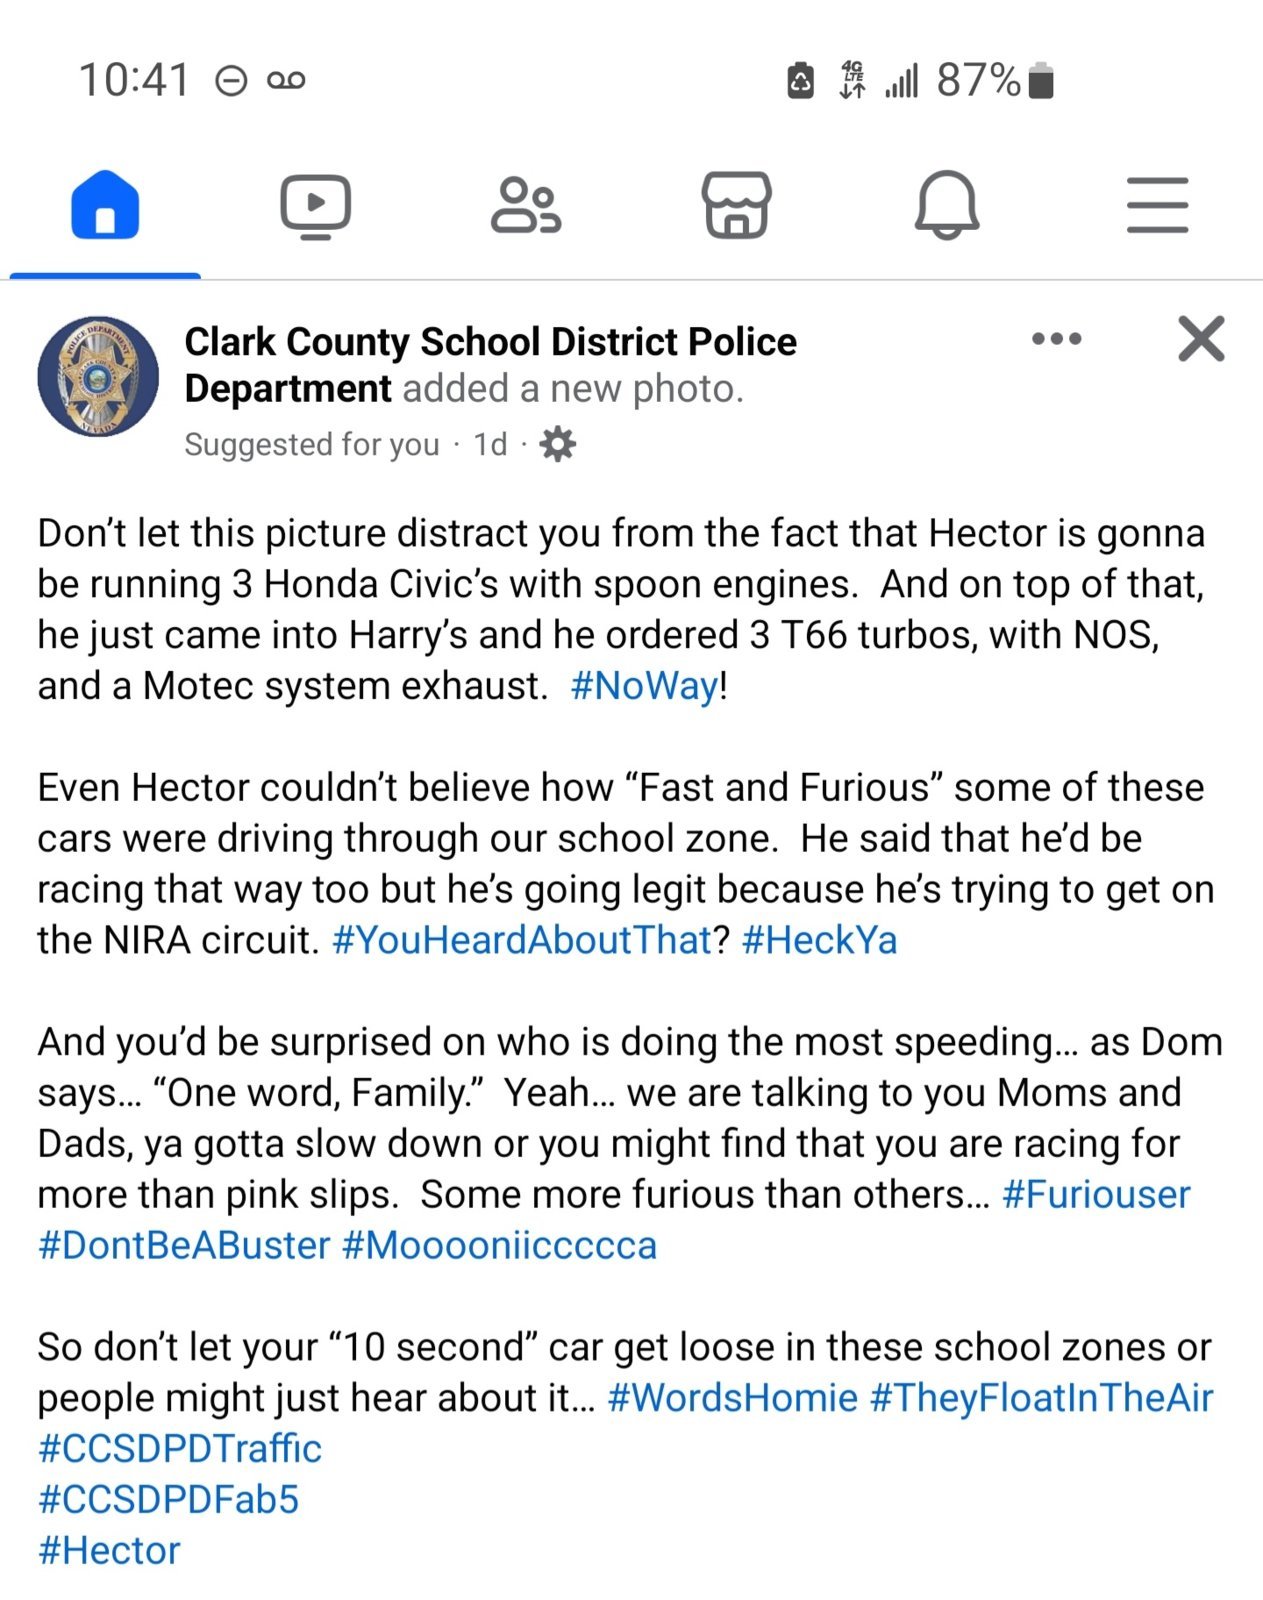
Task: Open the Marketplace storefront icon
Action: coord(737,205)
